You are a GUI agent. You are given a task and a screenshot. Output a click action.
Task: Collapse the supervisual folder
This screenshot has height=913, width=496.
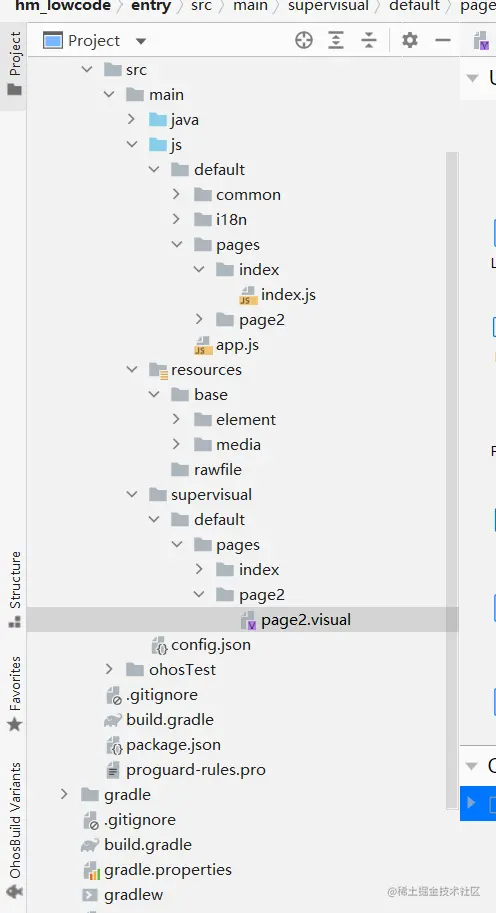point(132,494)
